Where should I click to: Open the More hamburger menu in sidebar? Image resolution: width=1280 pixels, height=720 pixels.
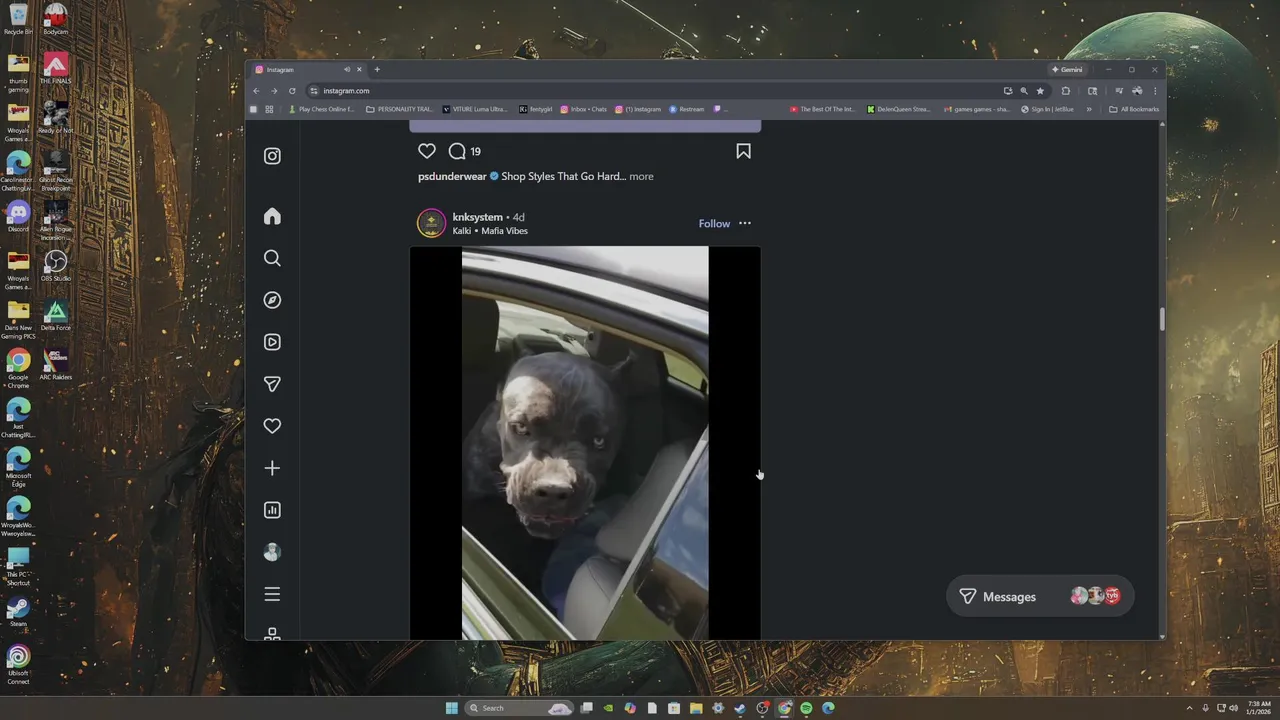(272, 594)
